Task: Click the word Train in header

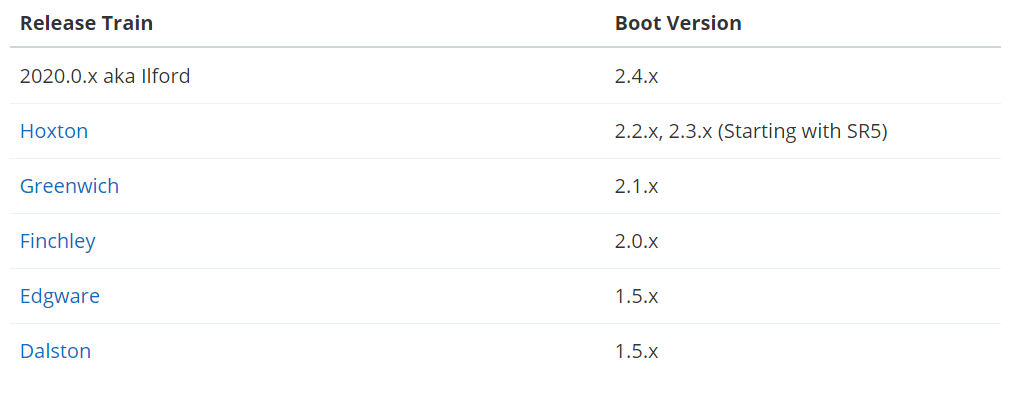Action: coord(128,23)
